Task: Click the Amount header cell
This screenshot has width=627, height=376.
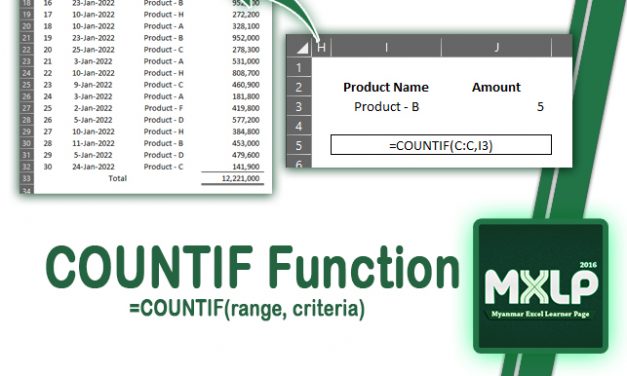Action: click(x=496, y=87)
